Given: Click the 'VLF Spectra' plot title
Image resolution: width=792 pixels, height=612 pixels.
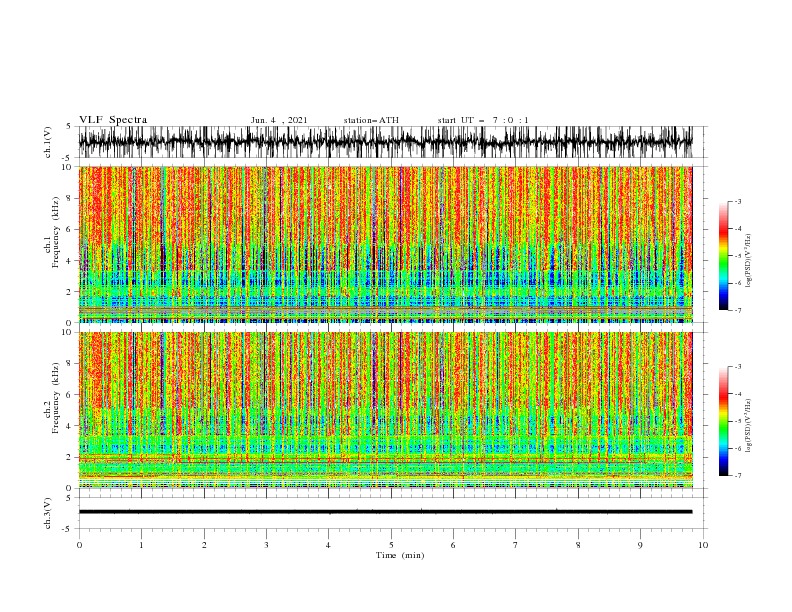Looking at the screenshot, I should coord(113,120).
